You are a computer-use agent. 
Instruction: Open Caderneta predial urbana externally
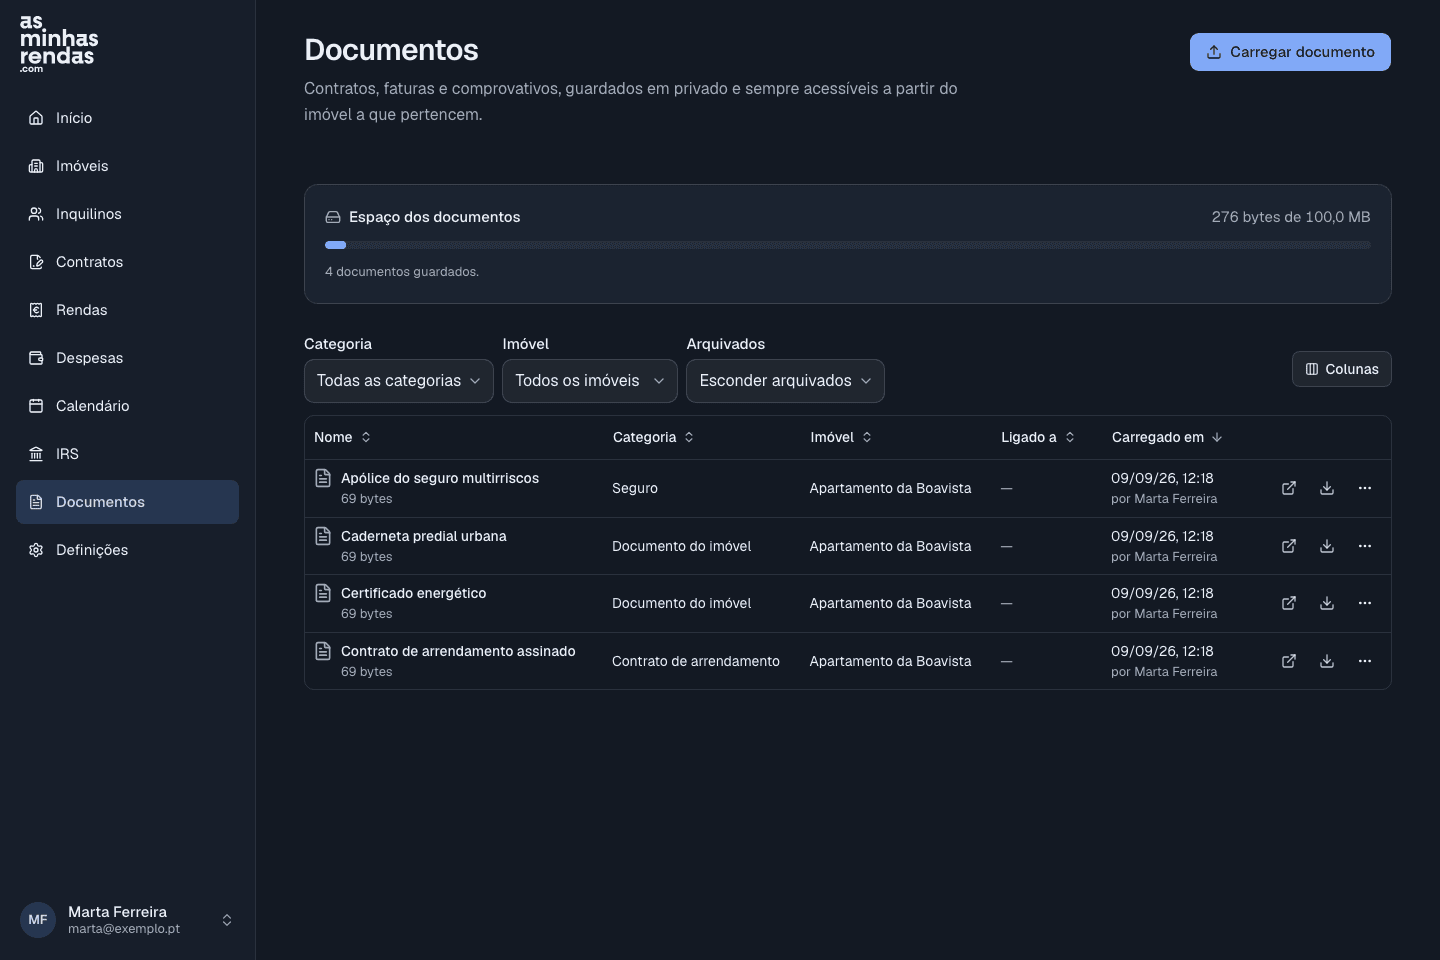[x=1289, y=546]
